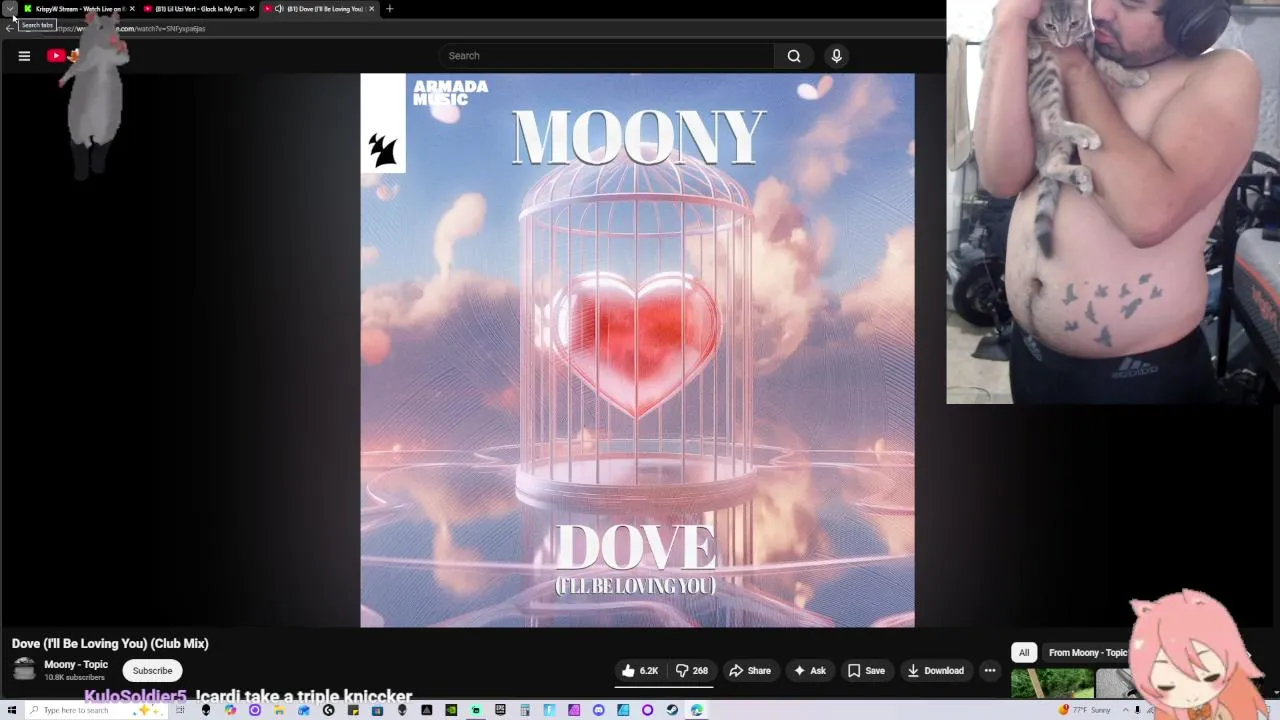Open Calculator from the taskbar
This screenshot has width=1280, height=720.
pyautogui.click(x=525, y=710)
